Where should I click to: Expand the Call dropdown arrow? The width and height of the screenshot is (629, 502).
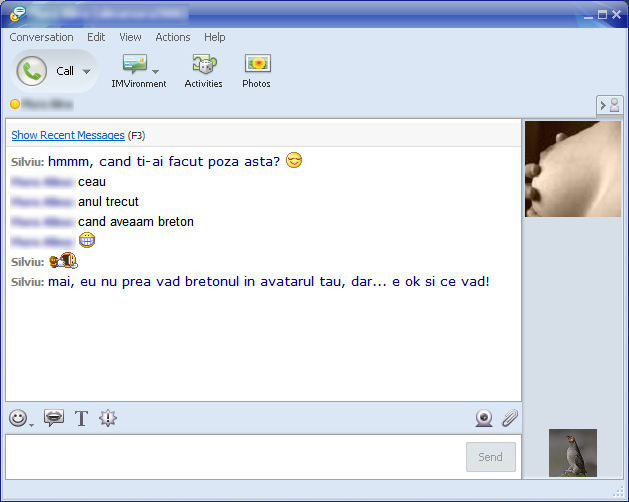click(x=87, y=72)
